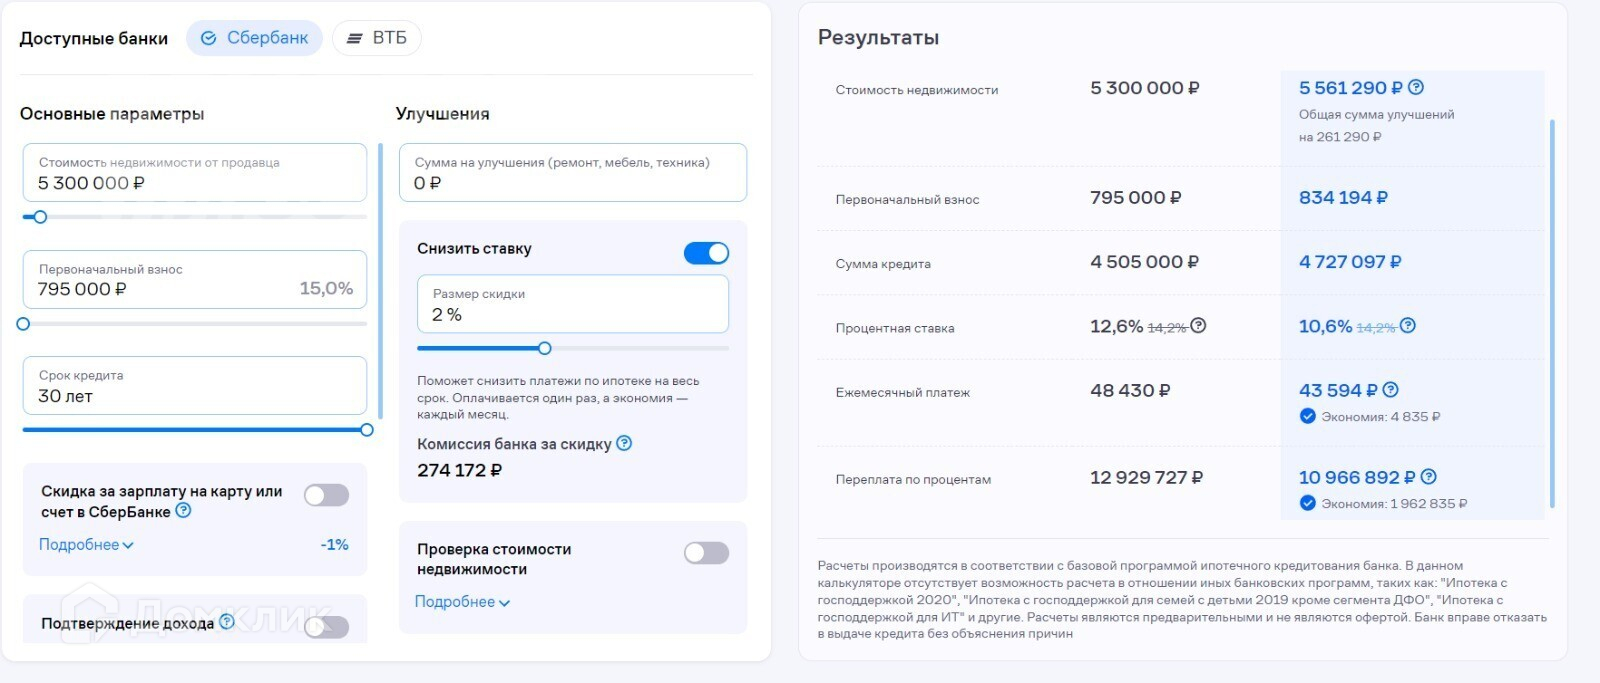
Task: Open help for Комиссия банка за скидку
Action: [624, 443]
